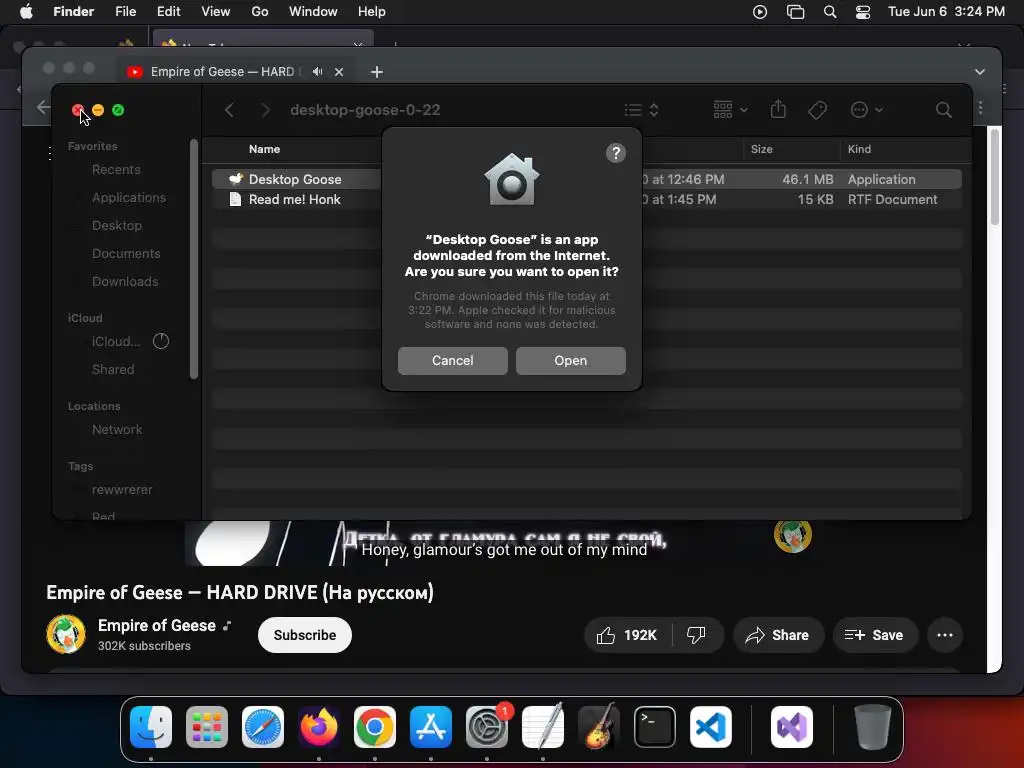The height and width of the screenshot is (768, 1024).
Task: Click the YouTube Share button
Action: point(778,635)
